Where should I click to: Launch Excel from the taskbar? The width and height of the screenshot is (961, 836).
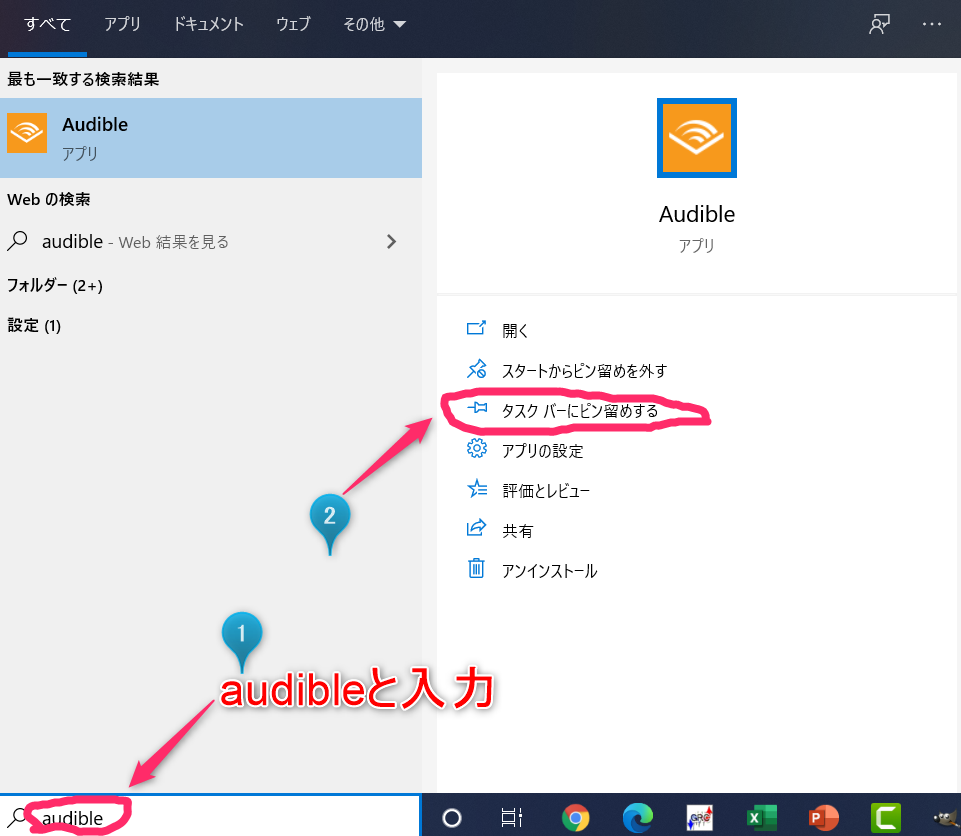[x=762, y=818]
